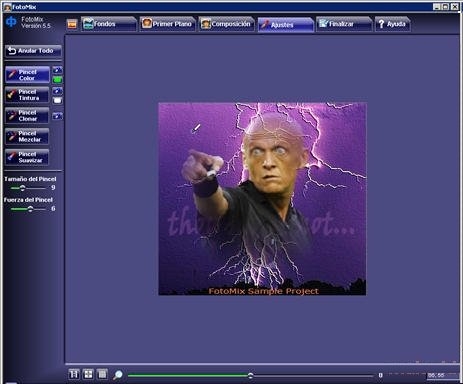The width and height of the screenshot is (463, 384).
Task: Open the green color swatch for Pincel Color
Action: click(x=57, y=80)
